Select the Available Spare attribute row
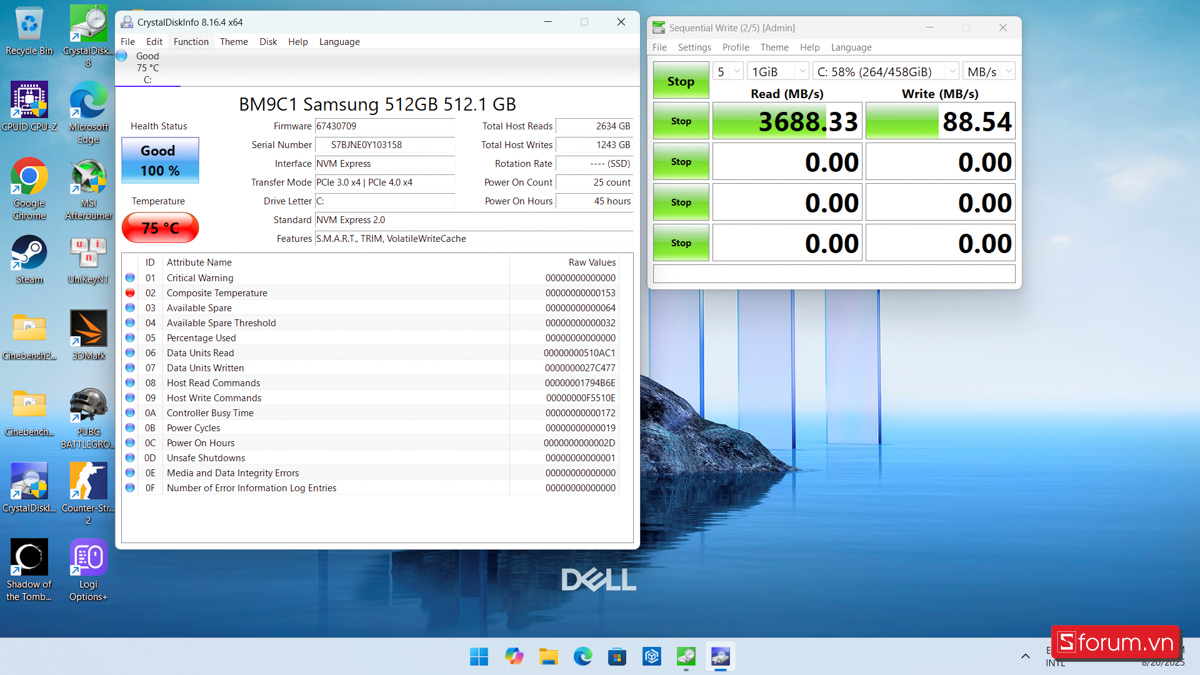1200x675 pixels. point(371,308)
